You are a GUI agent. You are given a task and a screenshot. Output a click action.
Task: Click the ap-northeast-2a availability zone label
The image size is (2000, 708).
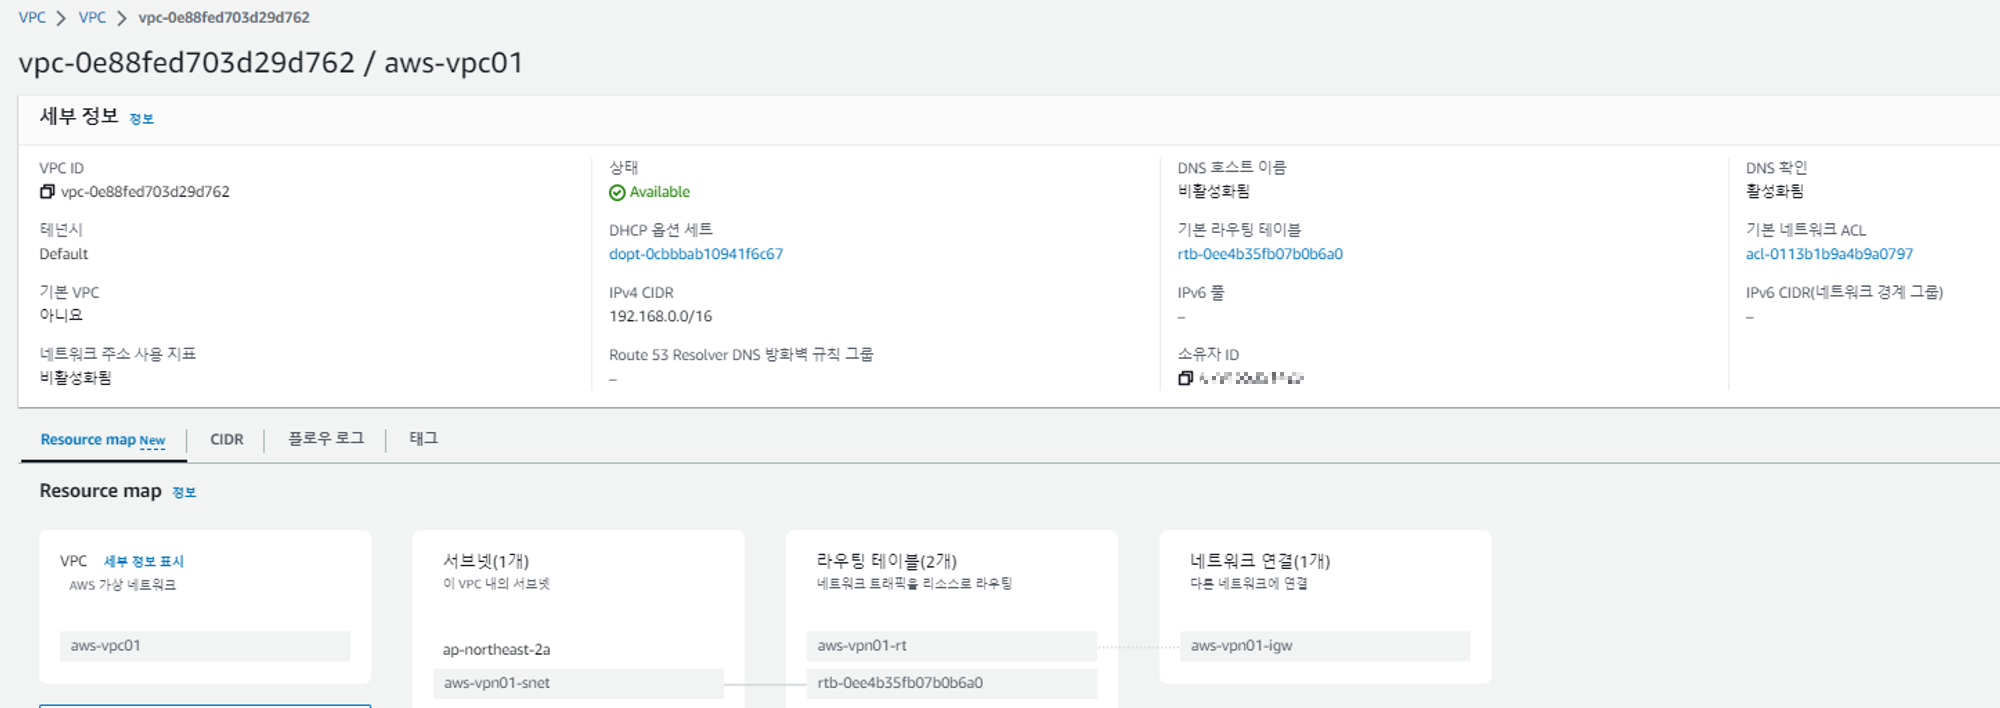497,650
